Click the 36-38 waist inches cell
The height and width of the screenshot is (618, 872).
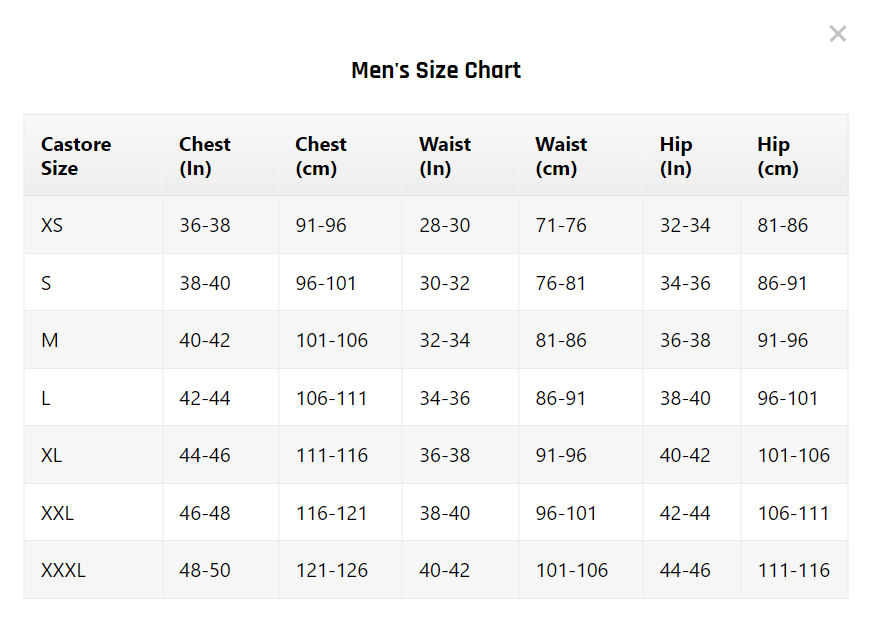coord(445,455)
